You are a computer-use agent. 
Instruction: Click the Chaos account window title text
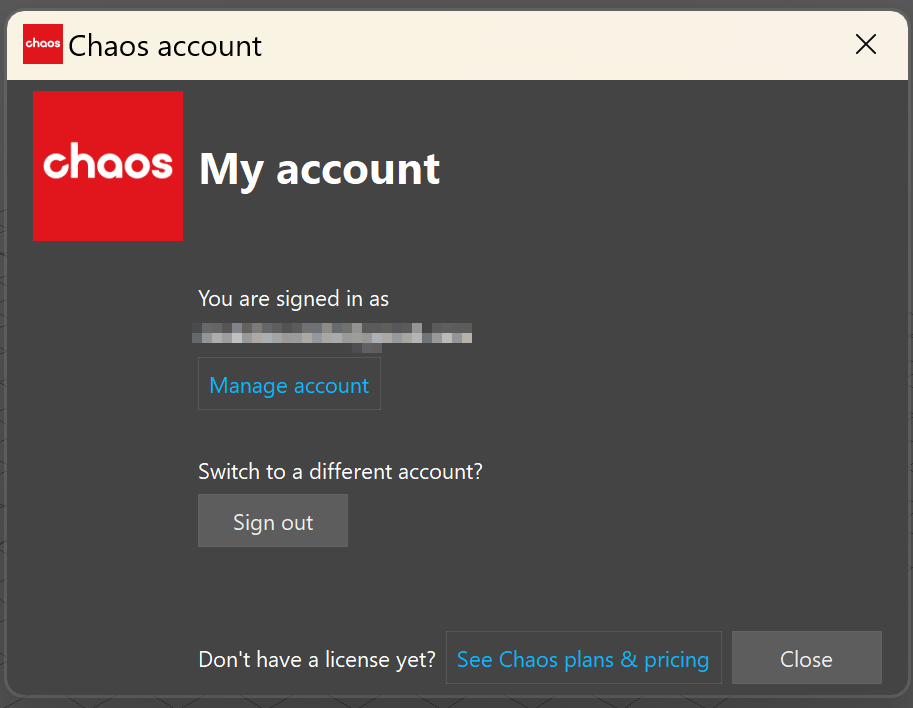point(165,46)
